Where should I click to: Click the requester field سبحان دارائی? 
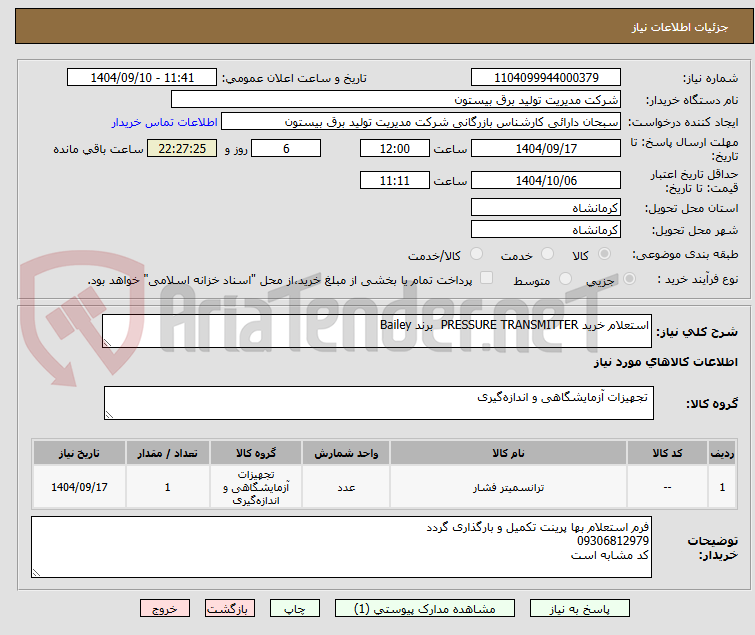click(x=421, y=122)
